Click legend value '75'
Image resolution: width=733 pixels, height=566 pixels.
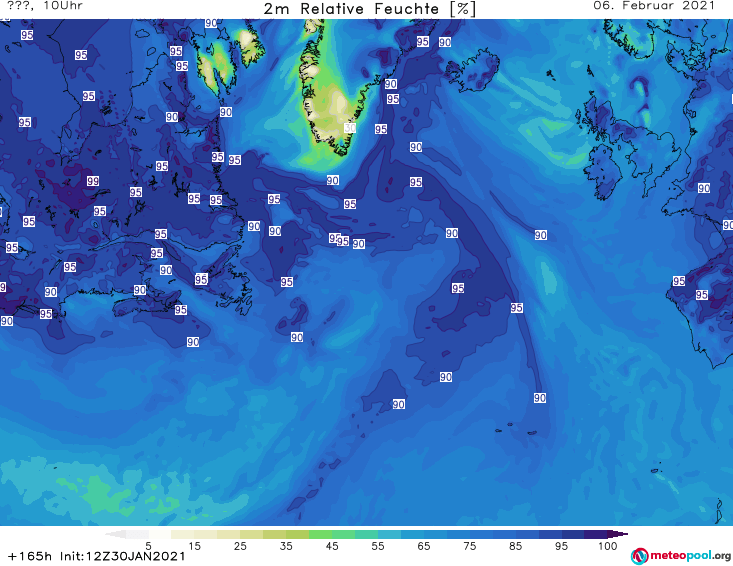pos(469,546)
